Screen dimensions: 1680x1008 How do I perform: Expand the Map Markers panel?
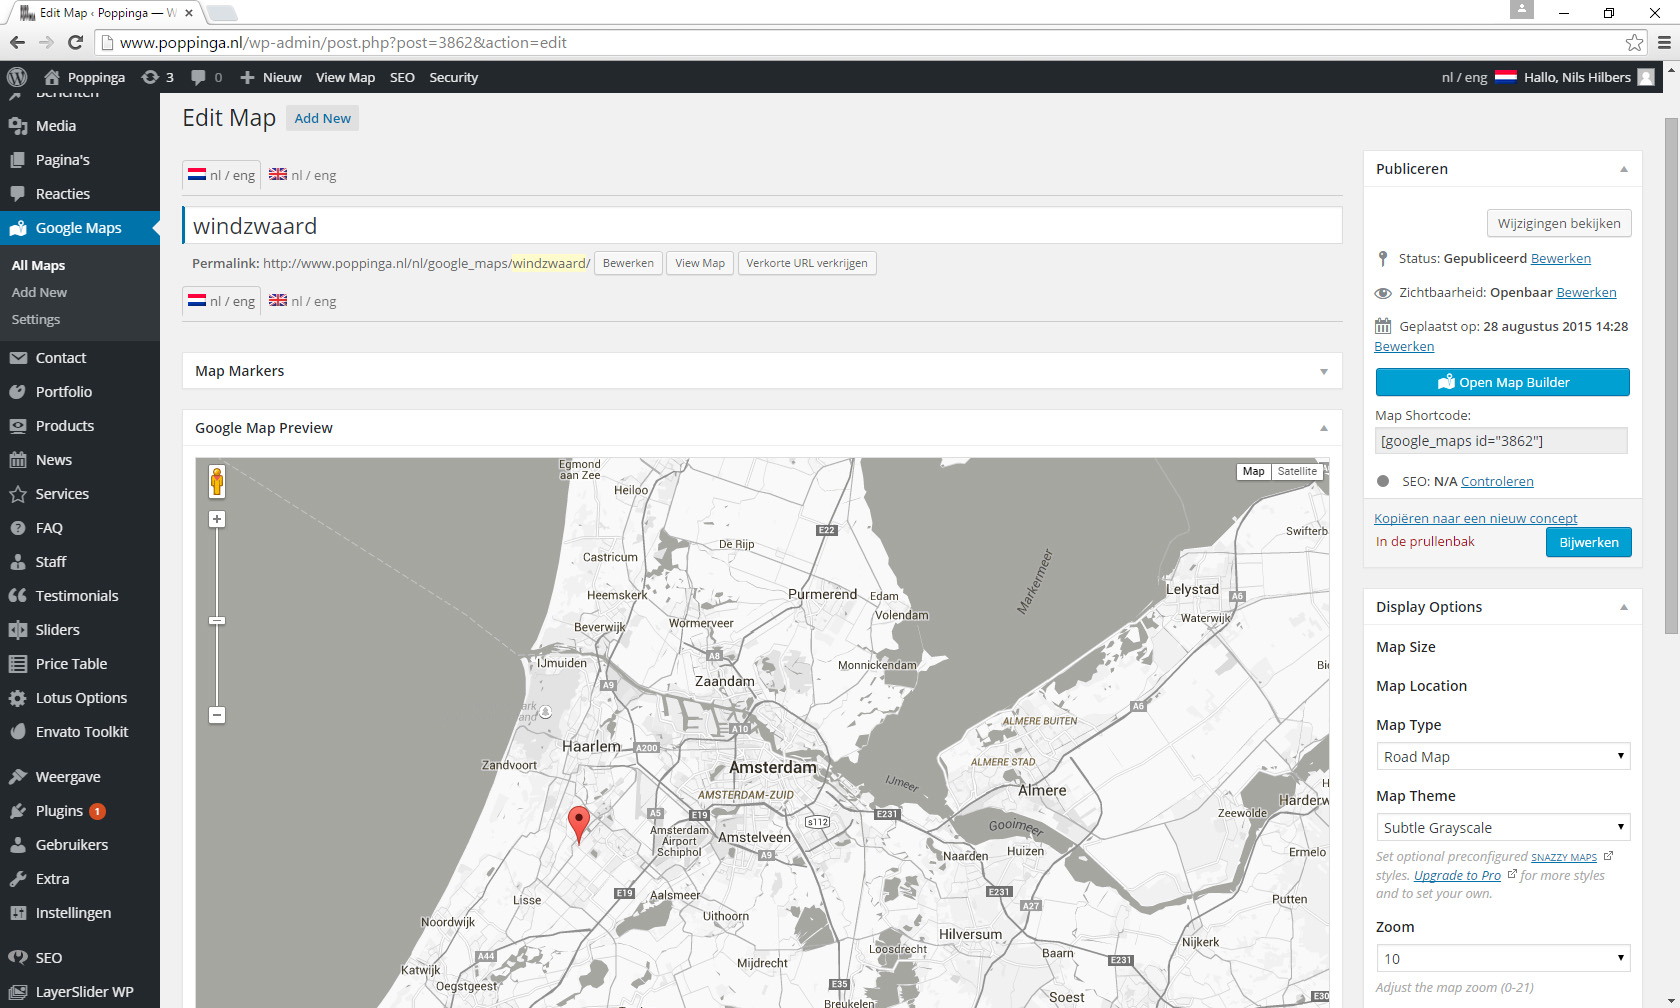[762, 371]
